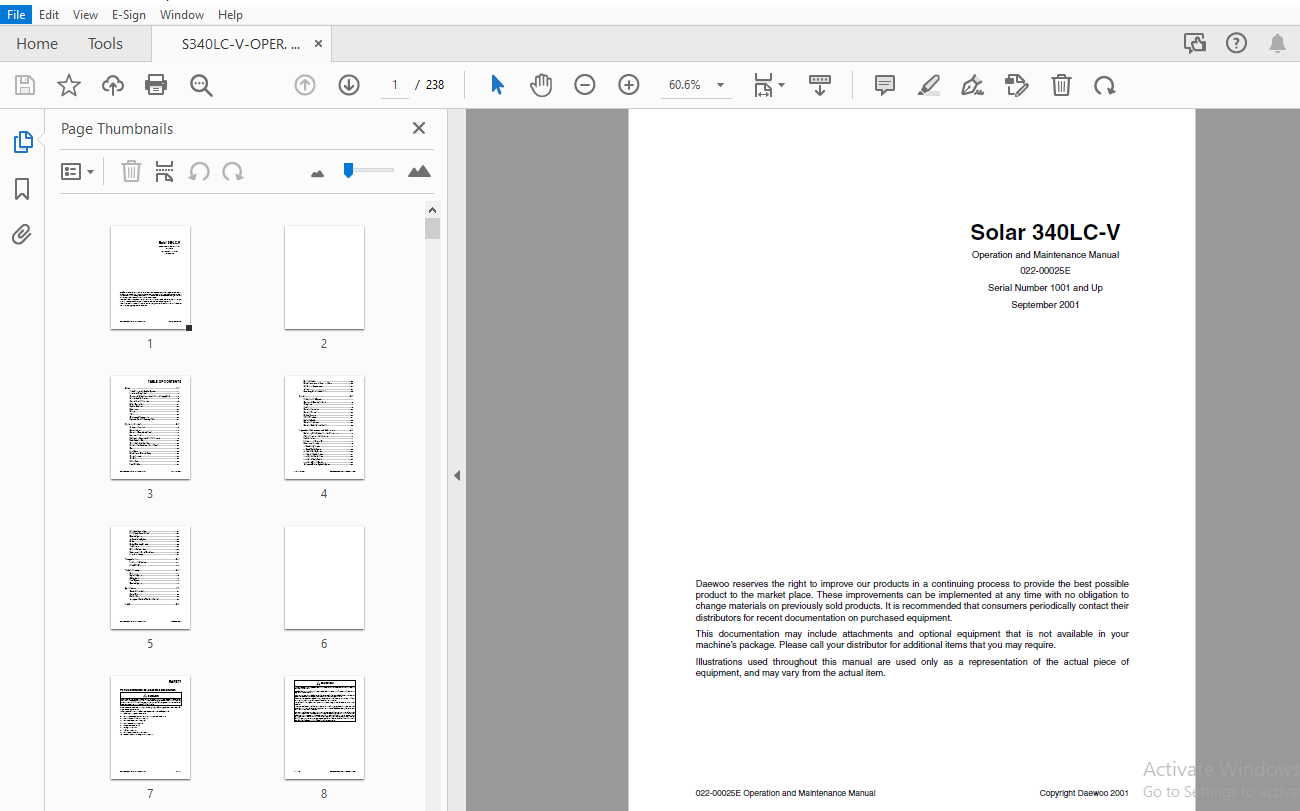Select page 3 table of contents thumbnail
Image resolution: width=1300 pixels, height=811 pixels.
point(150,427)
